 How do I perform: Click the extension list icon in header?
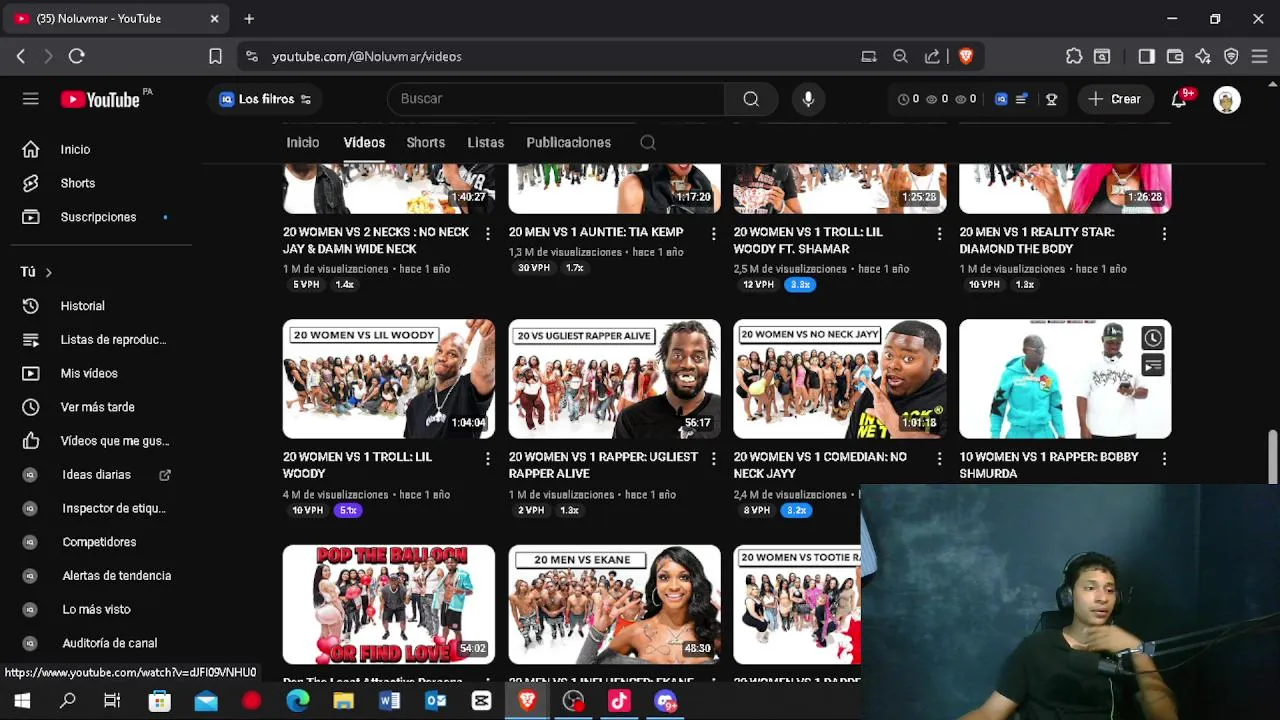click(1021, 99)
